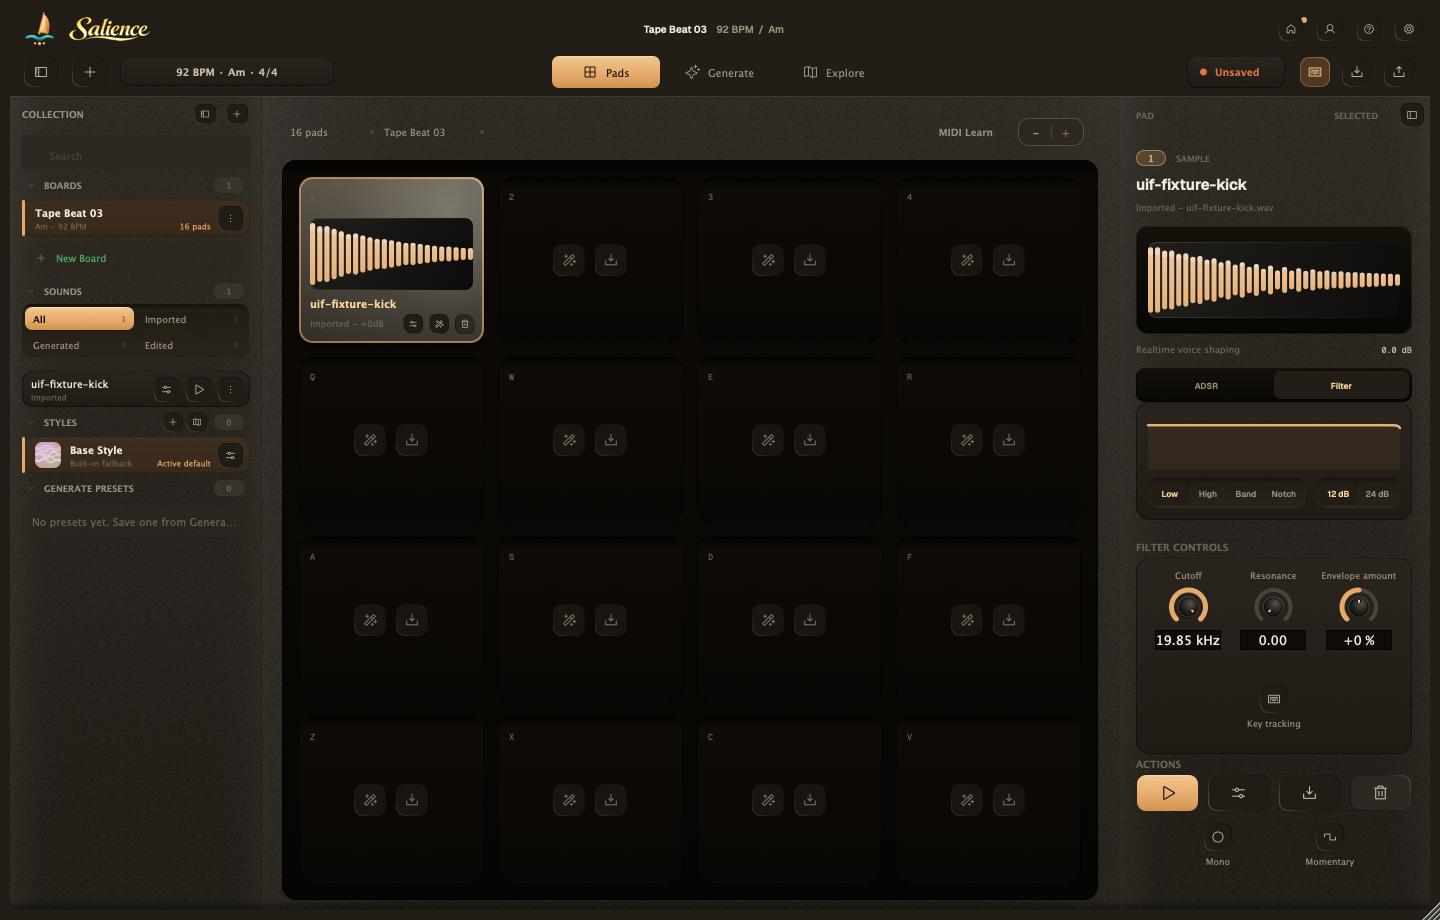The width and height of the screenshot is (1440, 920).
Task: Click import icon on pad 3
Action: click(x=810, y=260)
